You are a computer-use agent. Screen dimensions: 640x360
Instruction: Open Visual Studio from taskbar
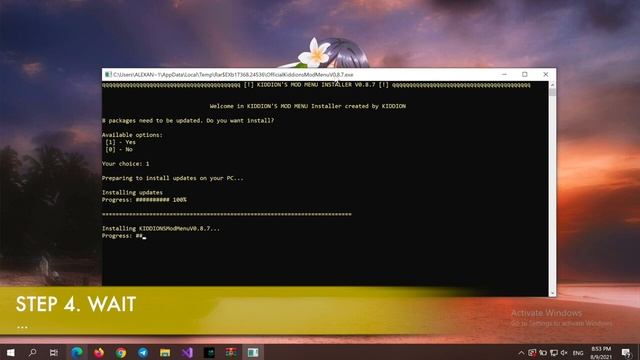point(187,352)
